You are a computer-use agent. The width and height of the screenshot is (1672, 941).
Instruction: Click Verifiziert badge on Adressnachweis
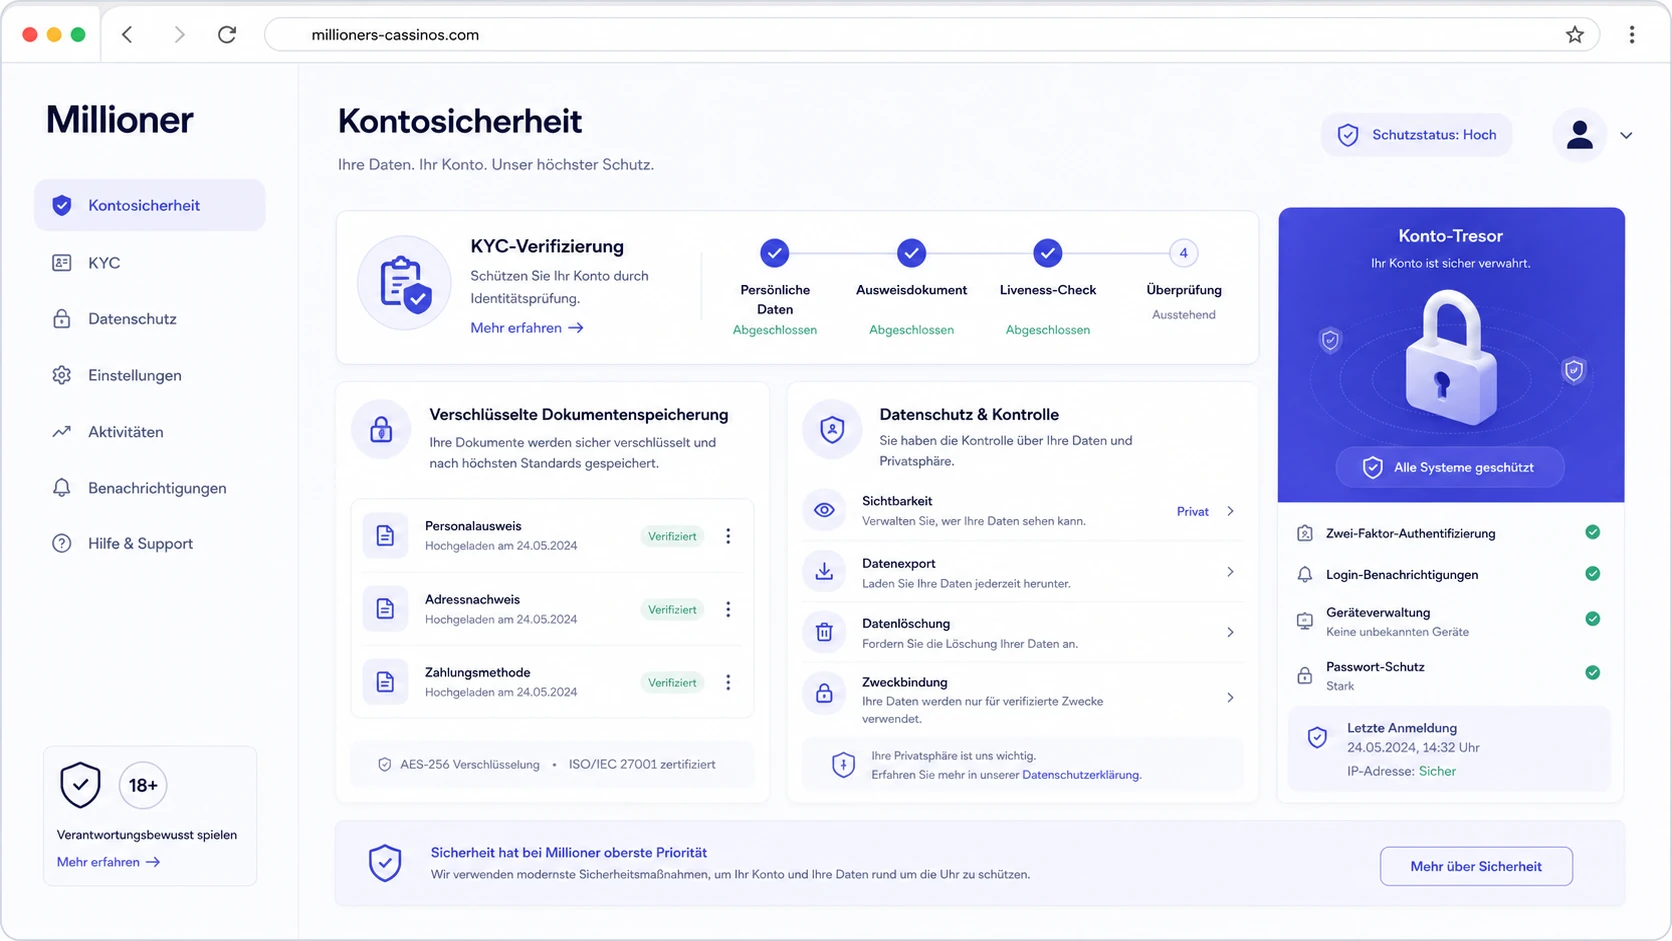(672, 609)
